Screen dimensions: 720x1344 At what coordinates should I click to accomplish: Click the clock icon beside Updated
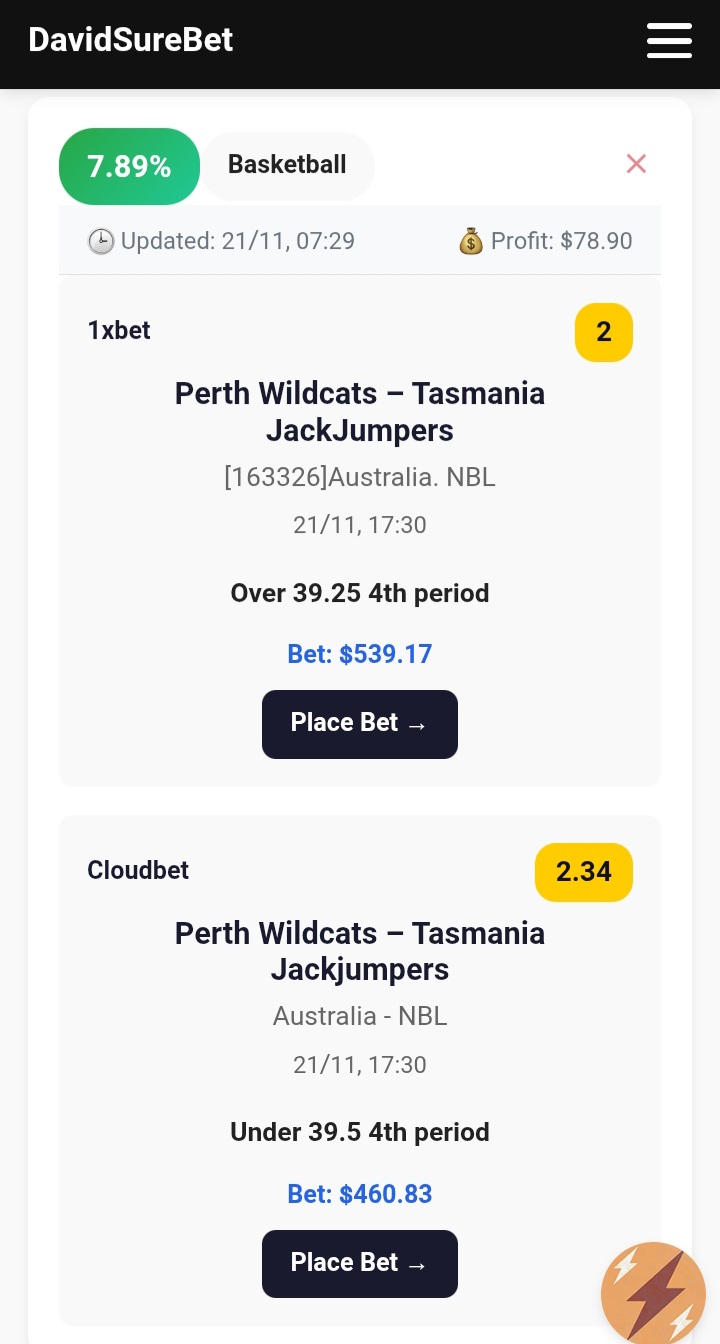101,241
